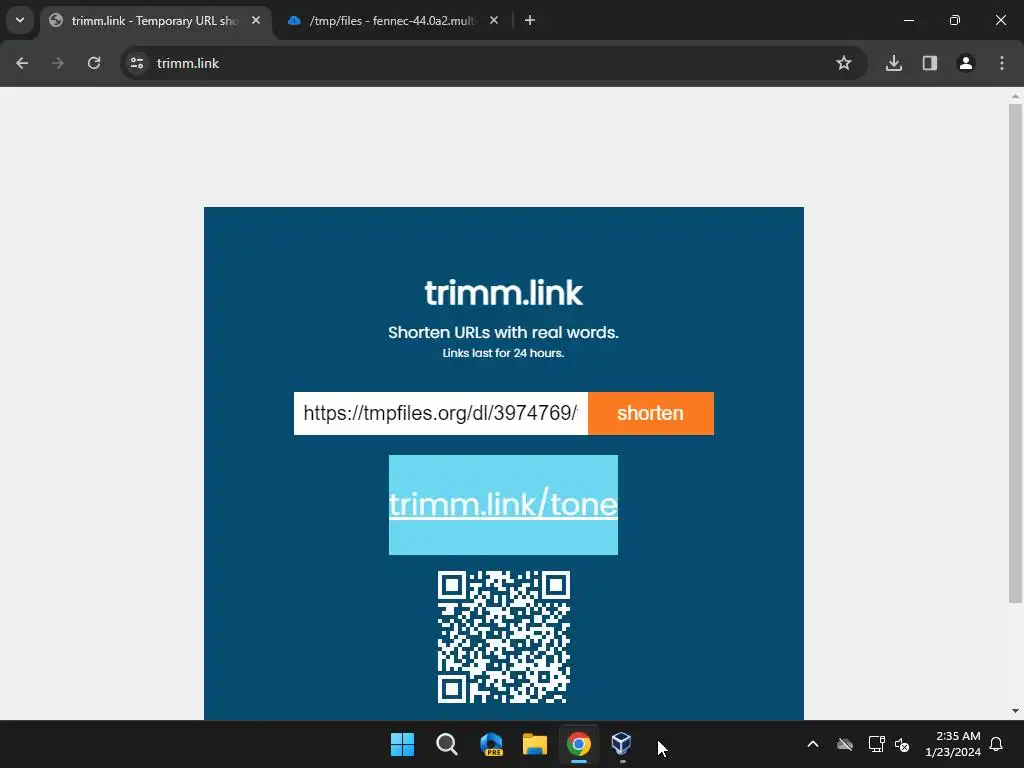Image resolution: width=1024 pixels, height=768 pixels.
Task: Click the 'Links last for 24 hours.' text
Action: pos(503,353)
